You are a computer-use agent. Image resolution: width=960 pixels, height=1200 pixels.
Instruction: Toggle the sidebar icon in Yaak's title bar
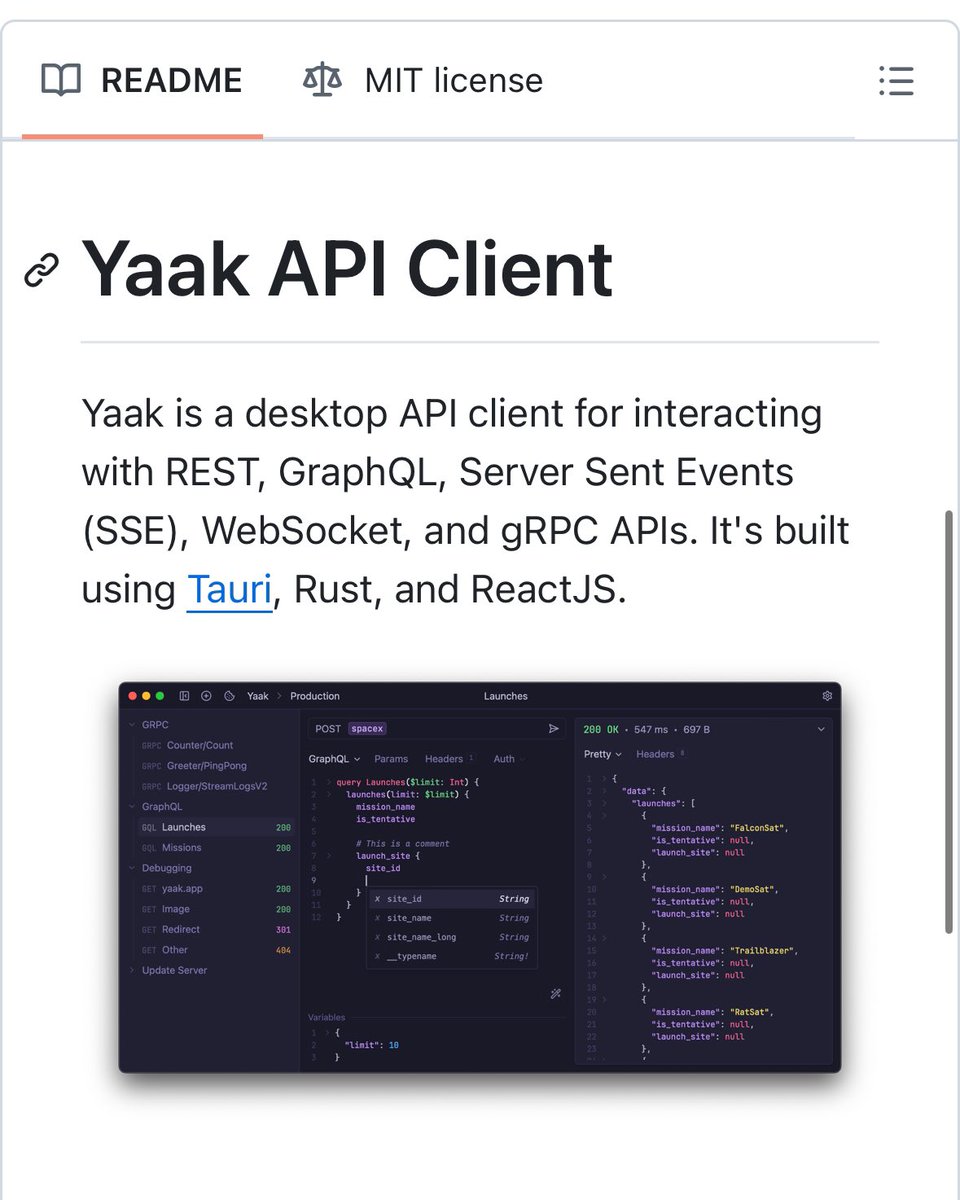pyautogui.click(x=184, y=695)
